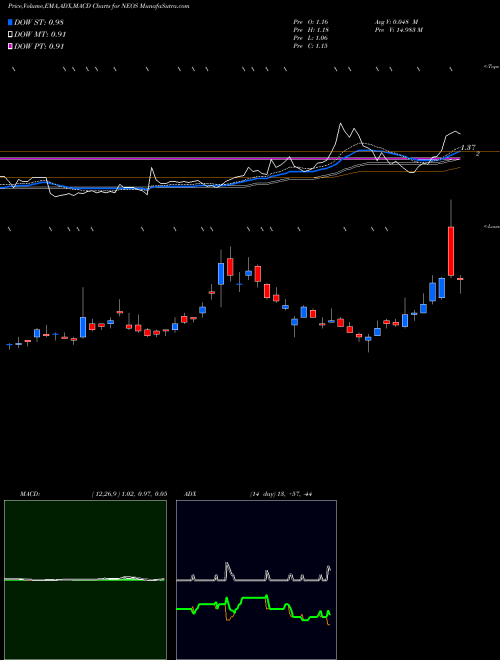Click the magenta DOW PT legend swatch
The width and height of the screenshot is (500, 660).
point(10,46)
